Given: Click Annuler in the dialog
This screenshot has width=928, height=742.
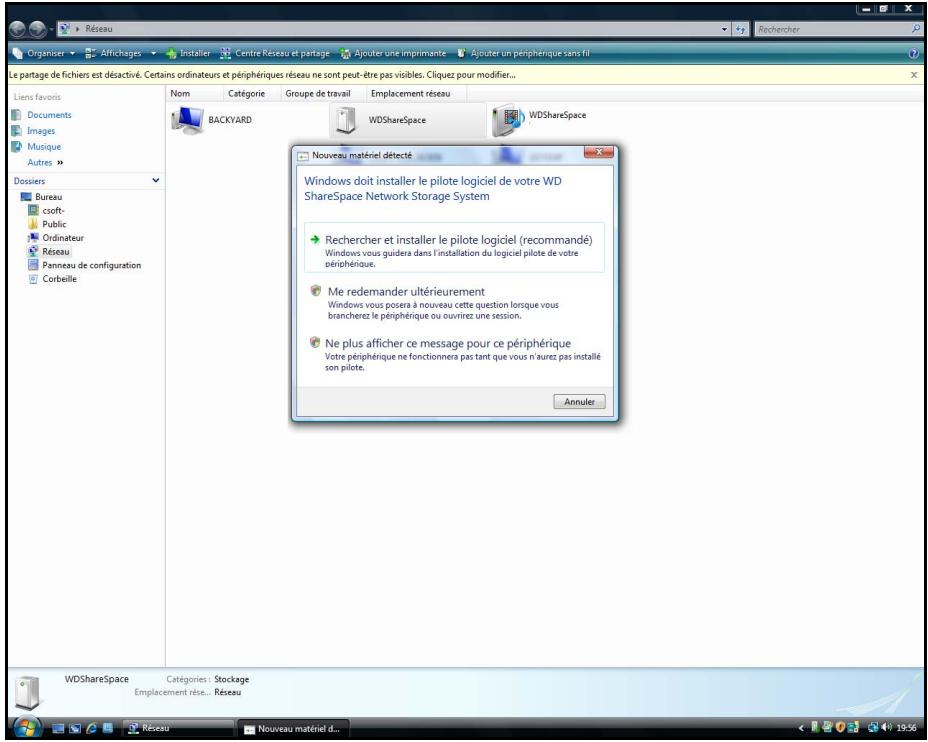Looking at the screenshot, I should 579,402.
